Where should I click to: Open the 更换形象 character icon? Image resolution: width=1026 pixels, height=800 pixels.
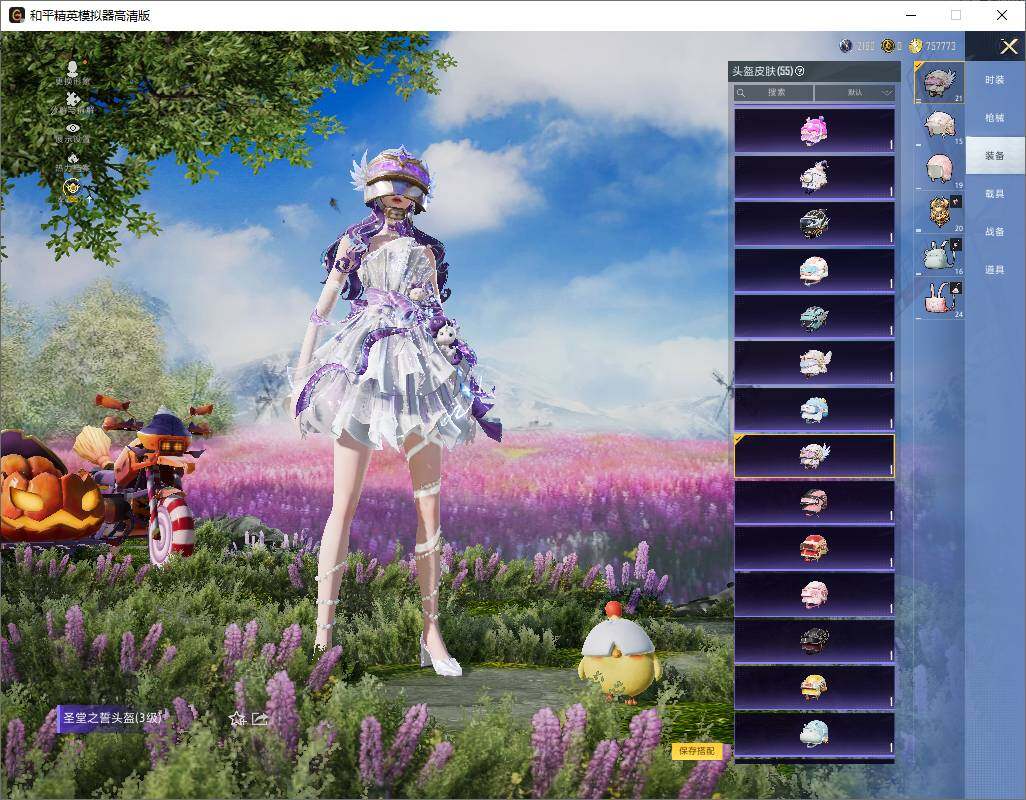tap(73, 71)
